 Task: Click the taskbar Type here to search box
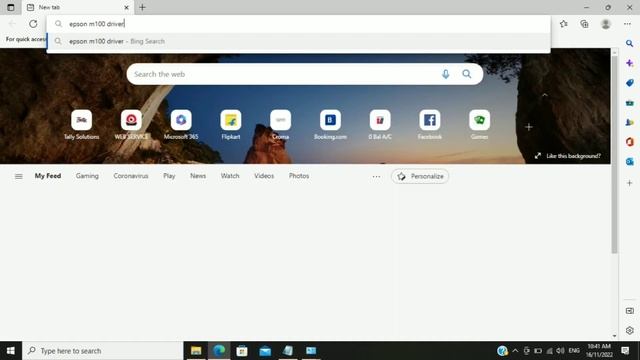[x=103, y=351]
